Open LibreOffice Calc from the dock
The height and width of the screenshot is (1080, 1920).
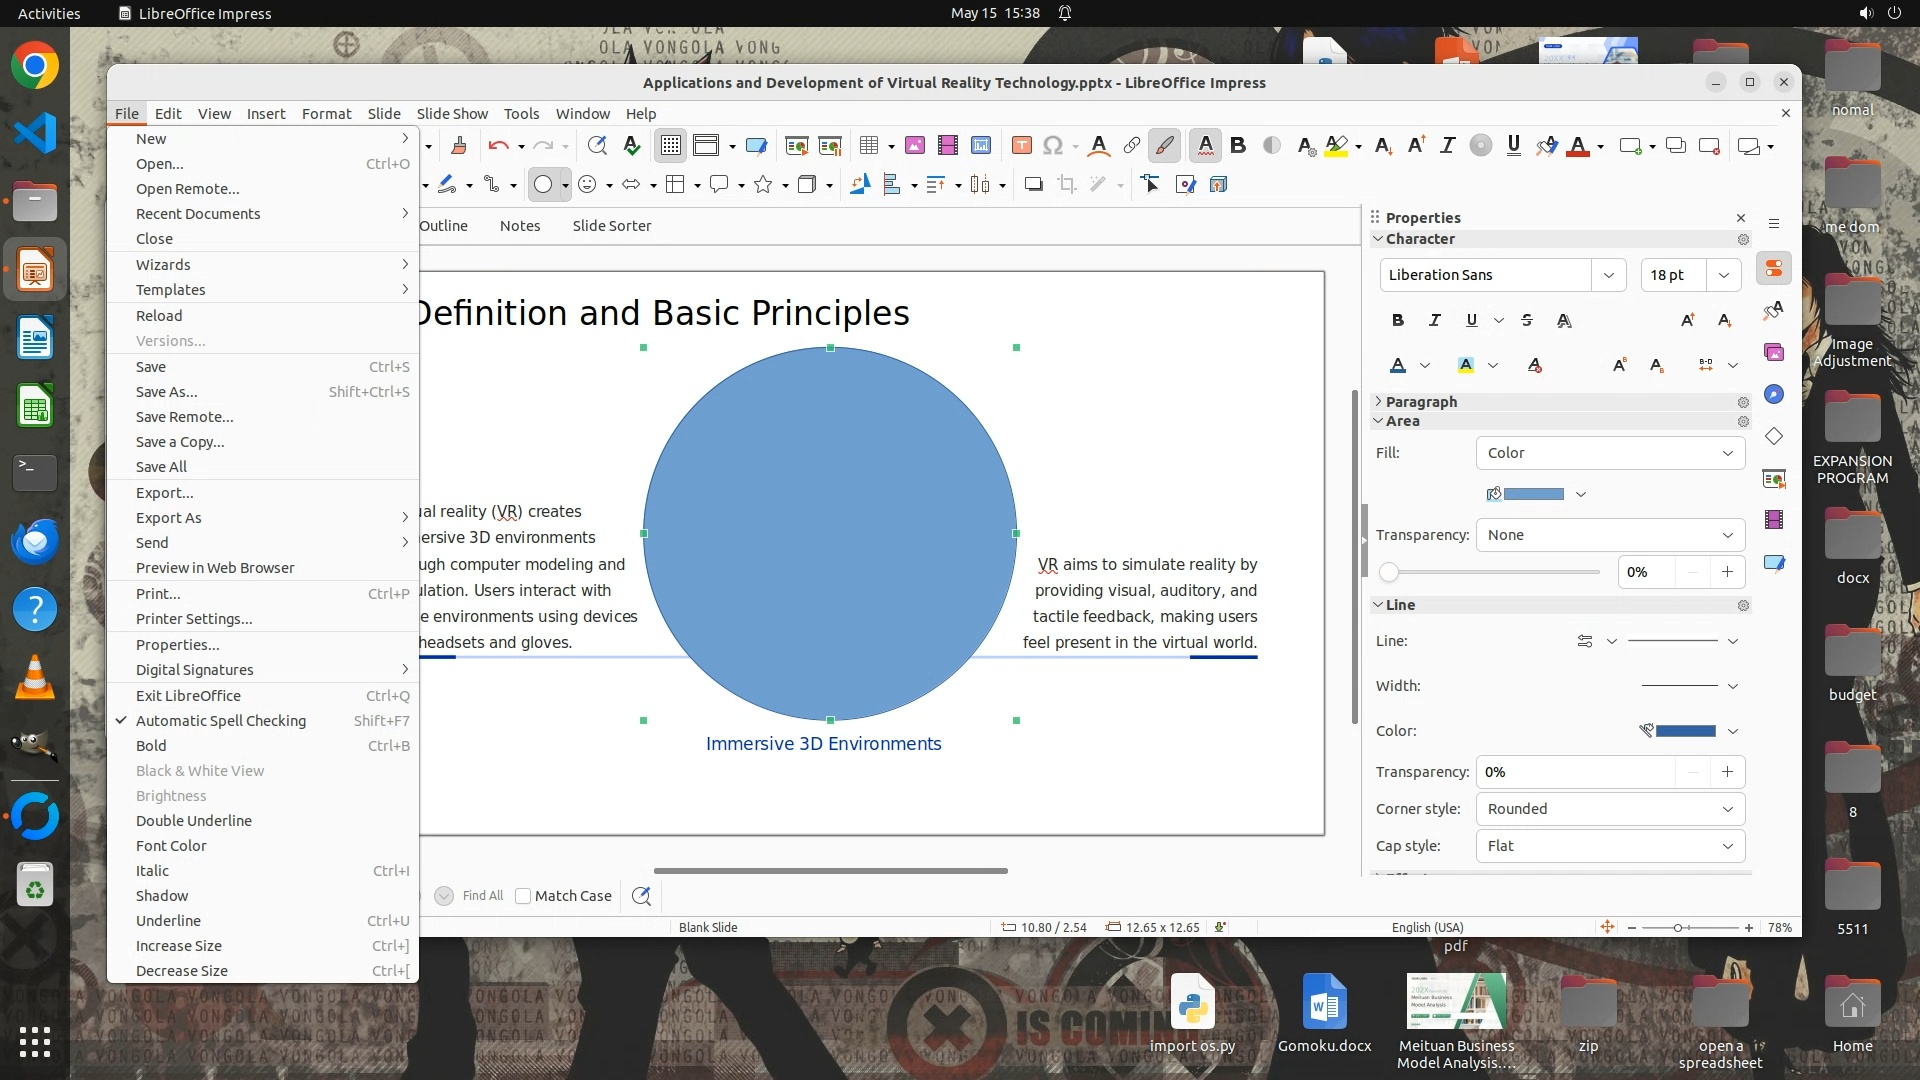point(35,407)
